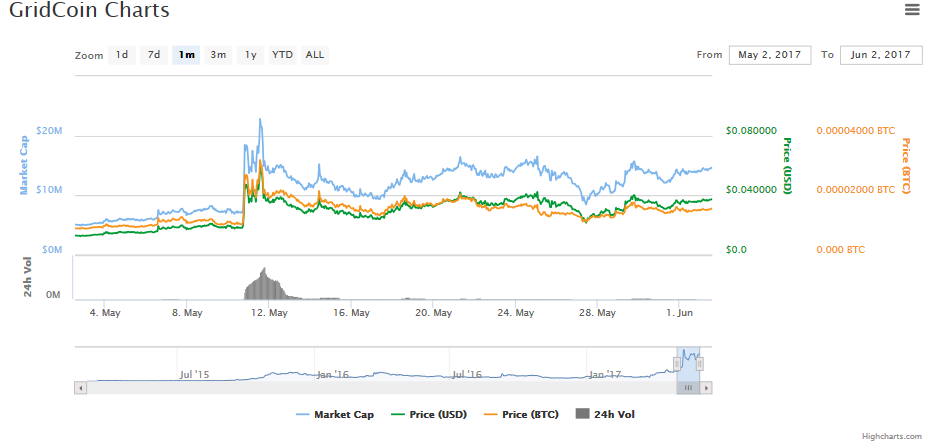Click the Jul '16 navigator label
This screenshot has height=443, width=939.
click(467, 375)
